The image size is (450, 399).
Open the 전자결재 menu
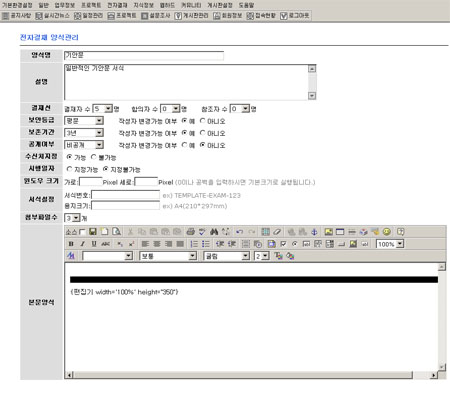click(x=117, y=5)
